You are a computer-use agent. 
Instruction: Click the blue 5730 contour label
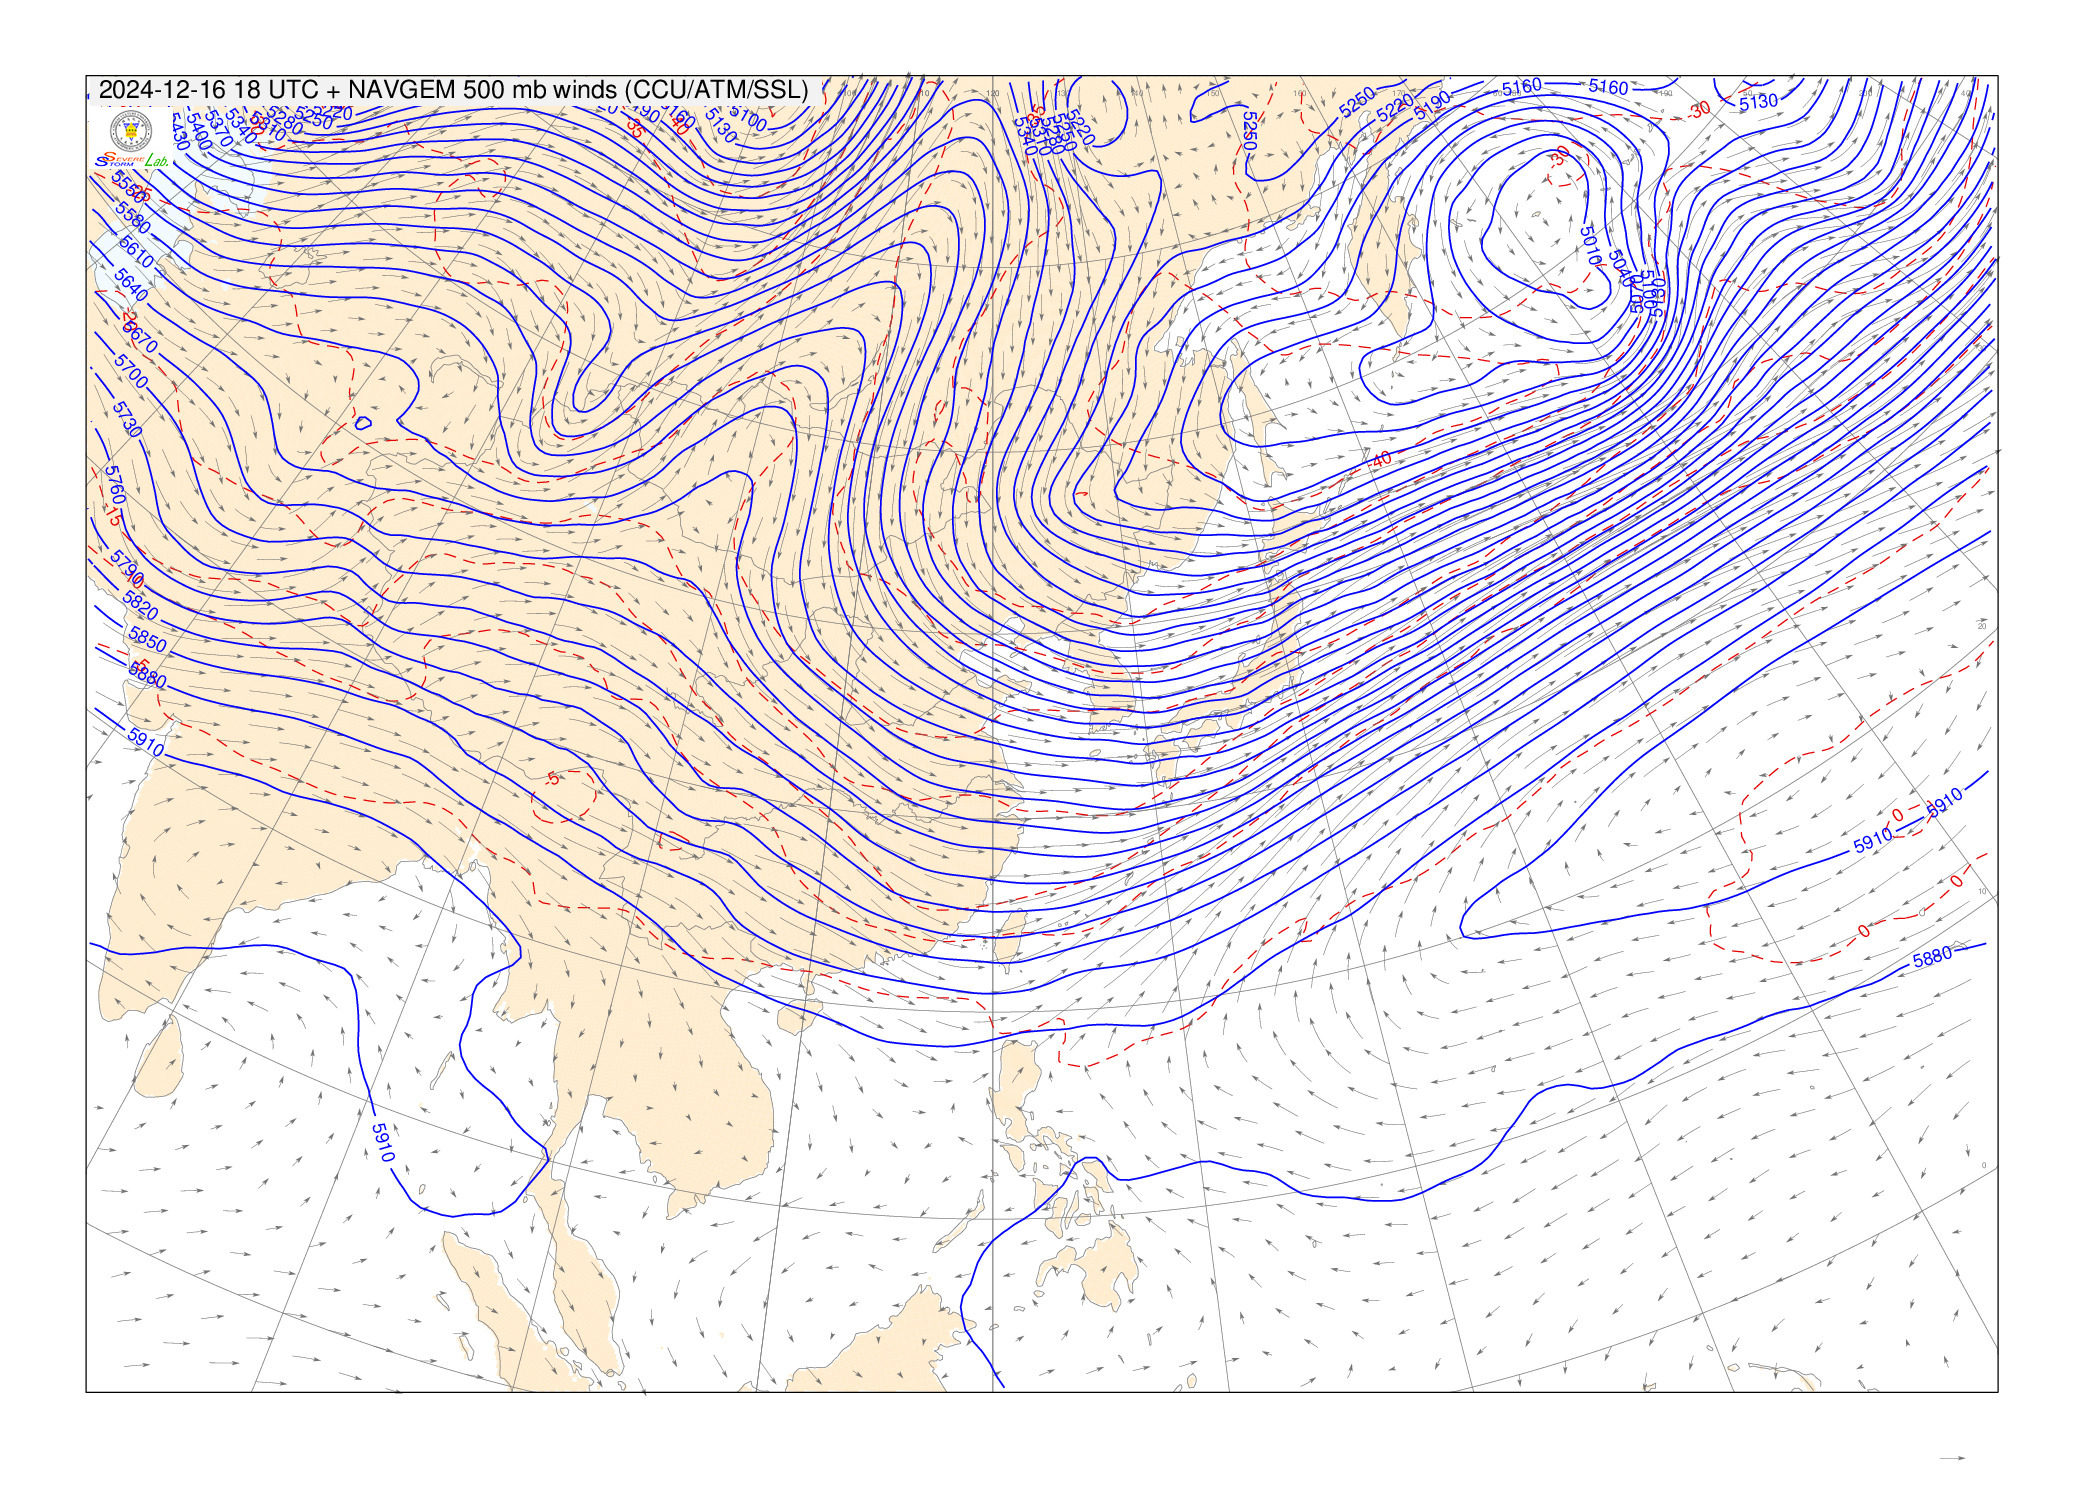[128, 419]
